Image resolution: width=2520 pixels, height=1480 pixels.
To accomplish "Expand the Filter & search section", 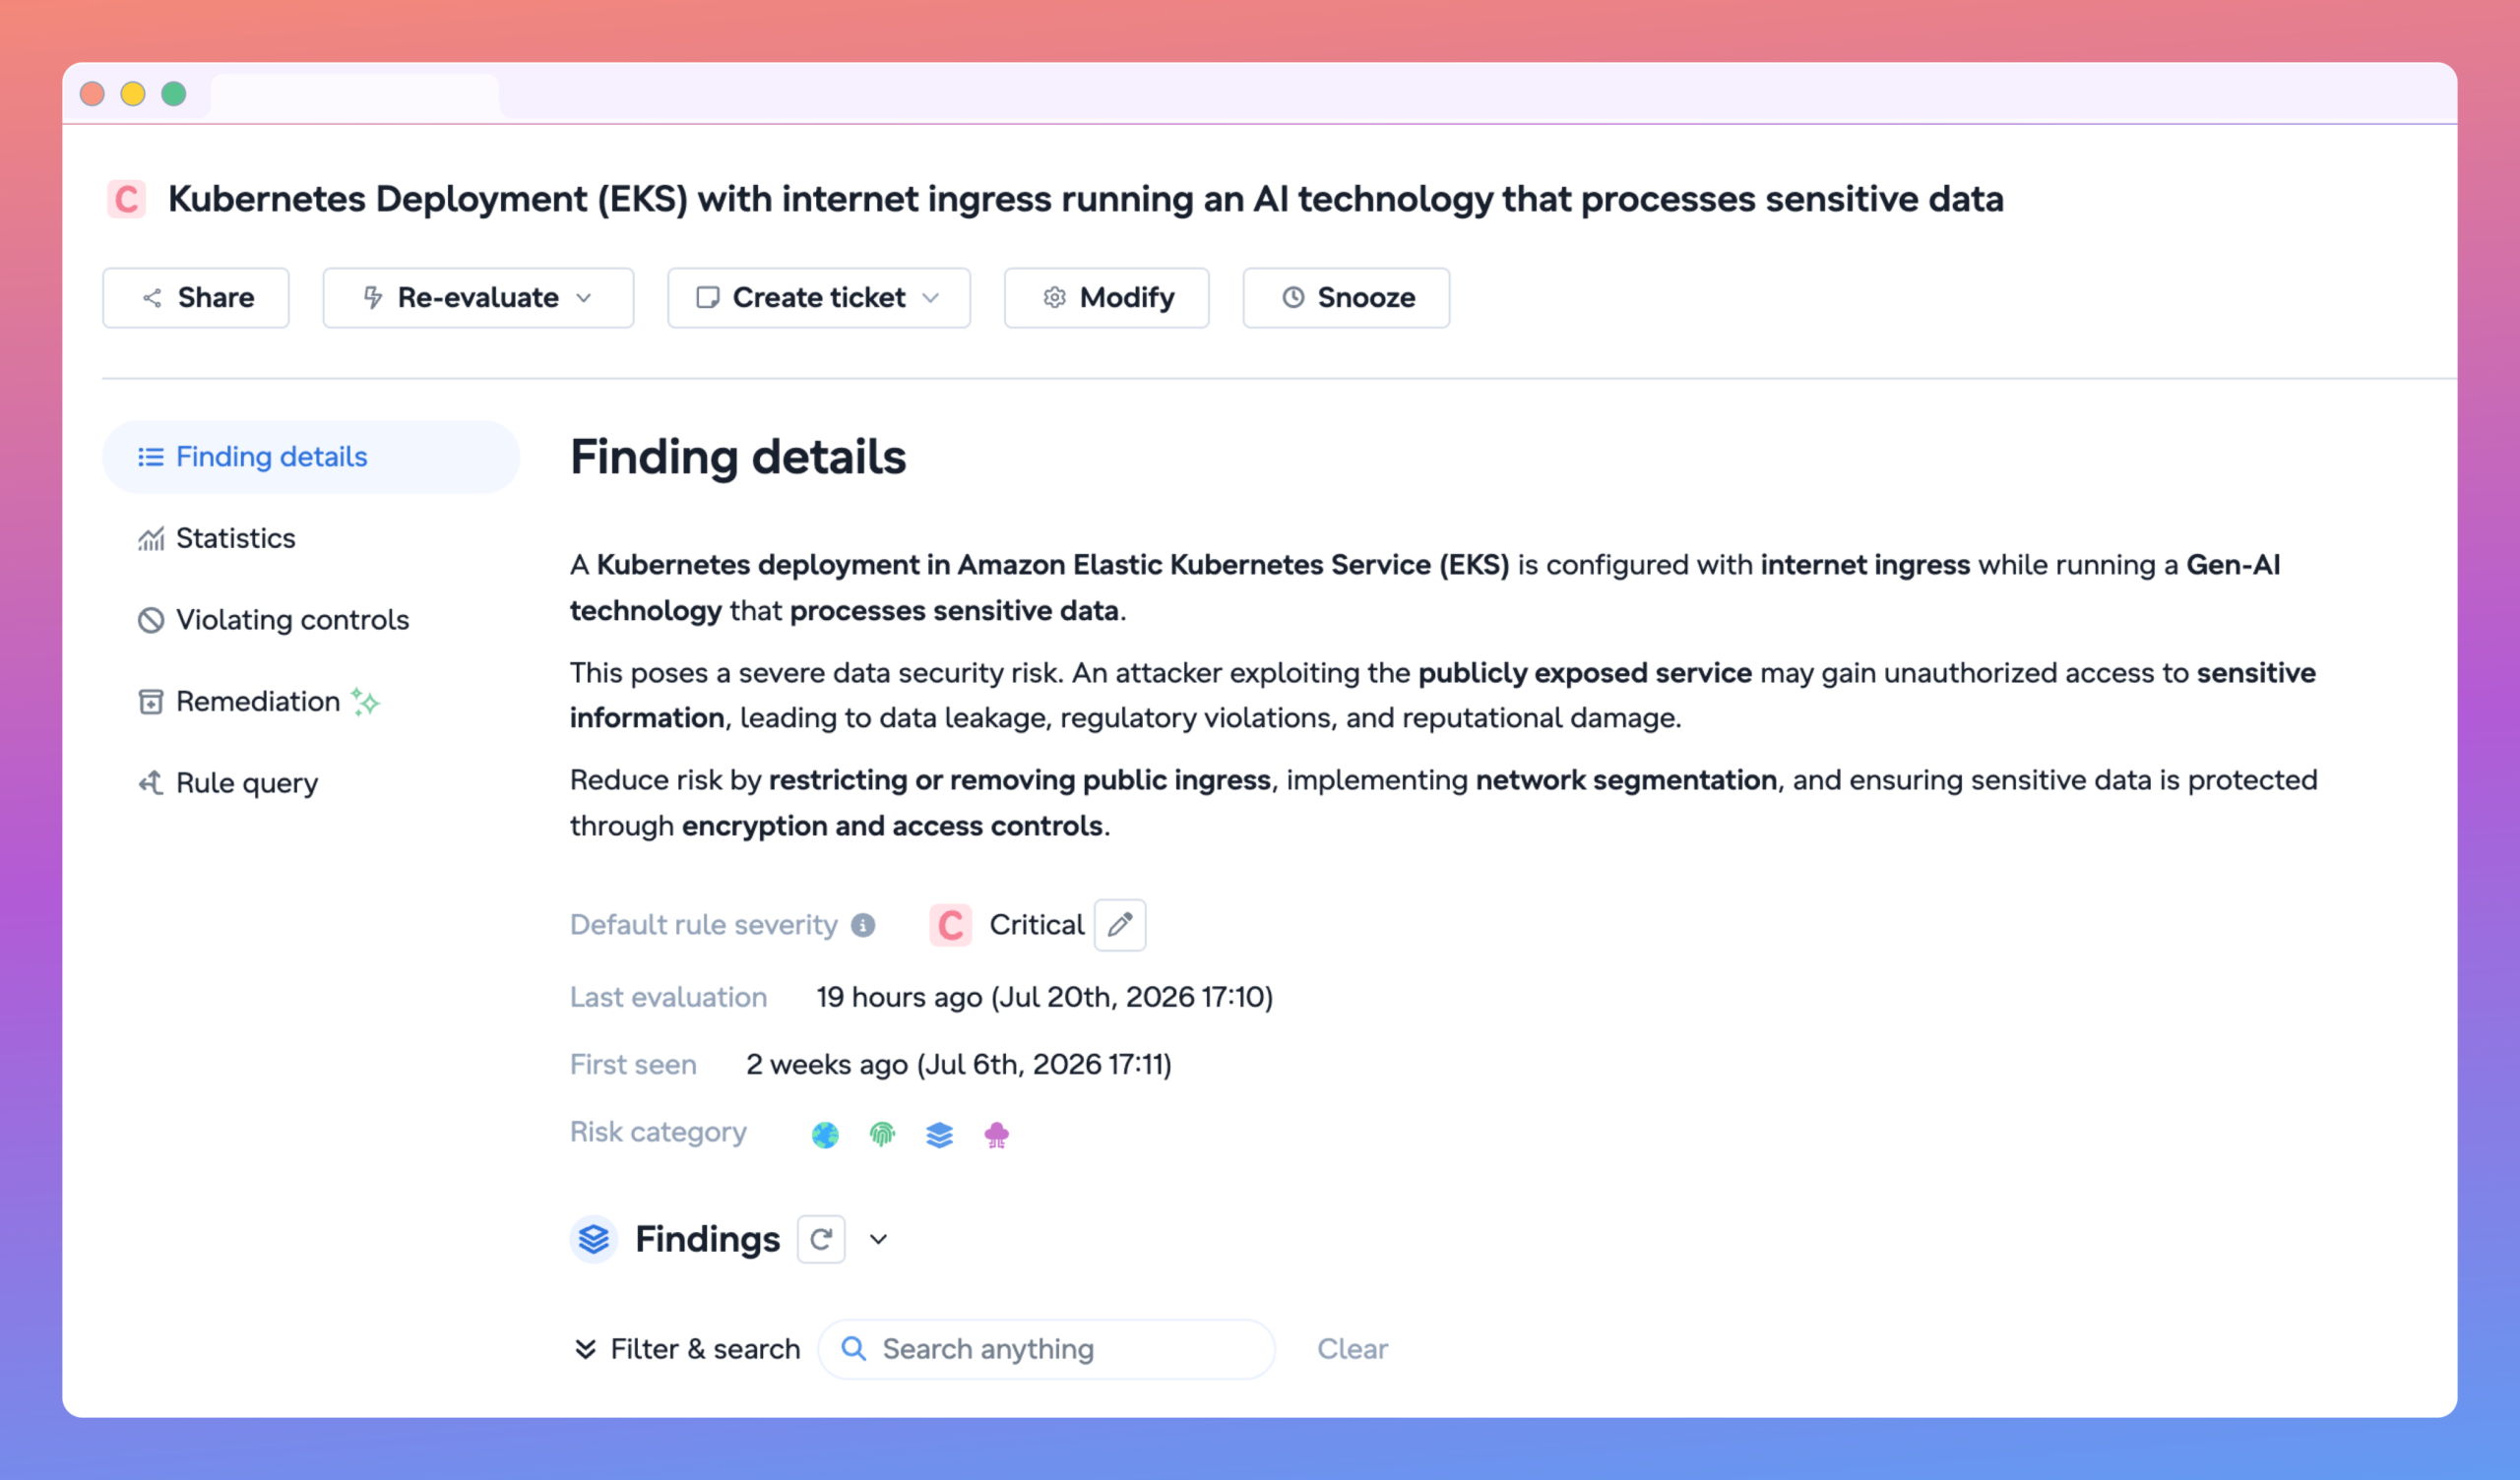I will [x=687, y=1349].
